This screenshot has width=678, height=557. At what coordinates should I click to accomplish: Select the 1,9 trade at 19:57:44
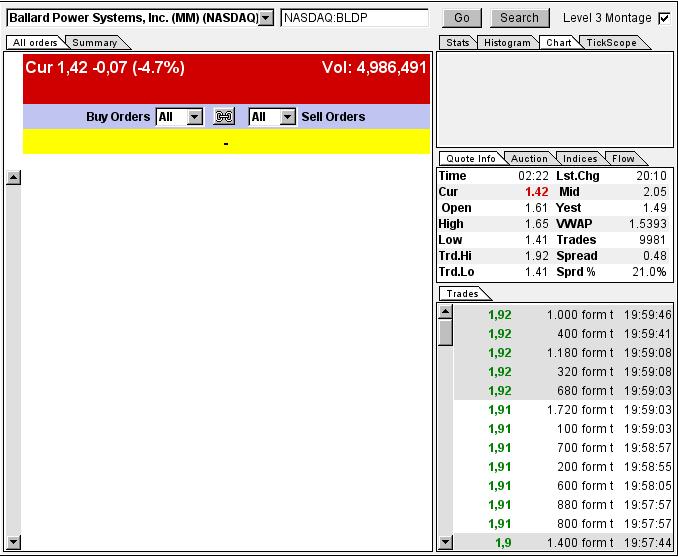(563, 542)
